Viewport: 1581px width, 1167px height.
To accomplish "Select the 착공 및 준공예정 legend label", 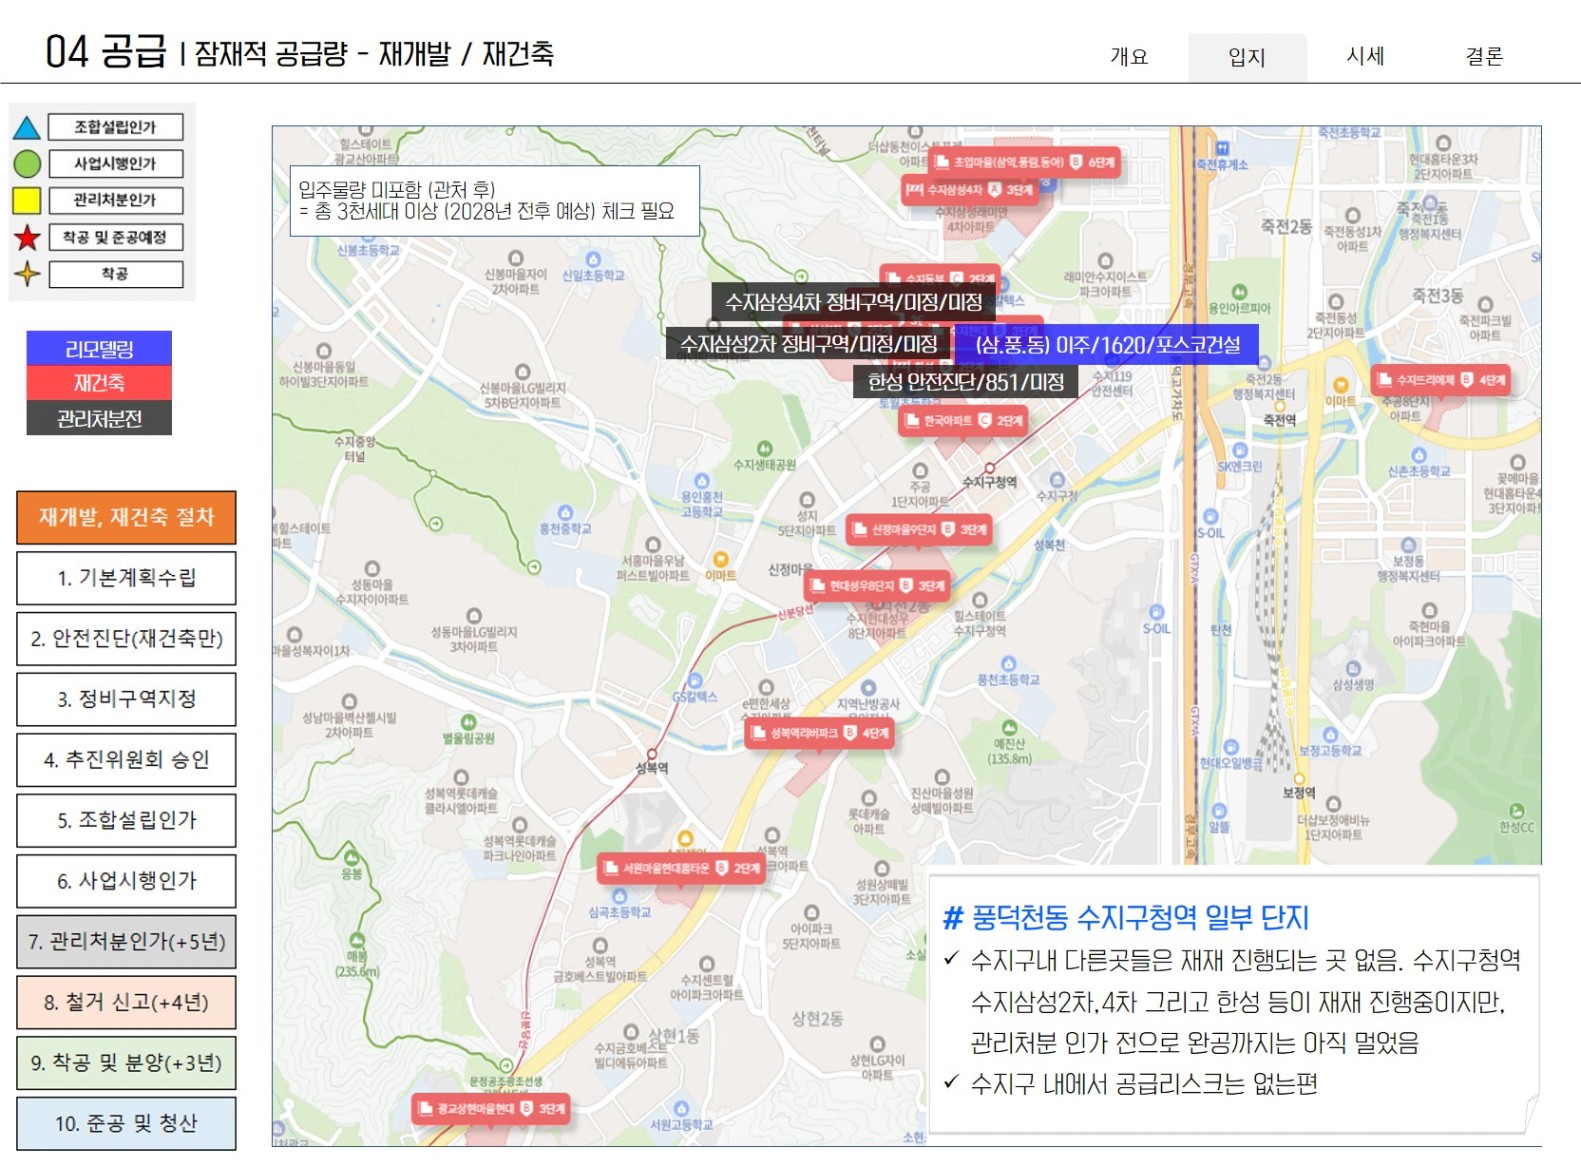I will tap(116, 237).
